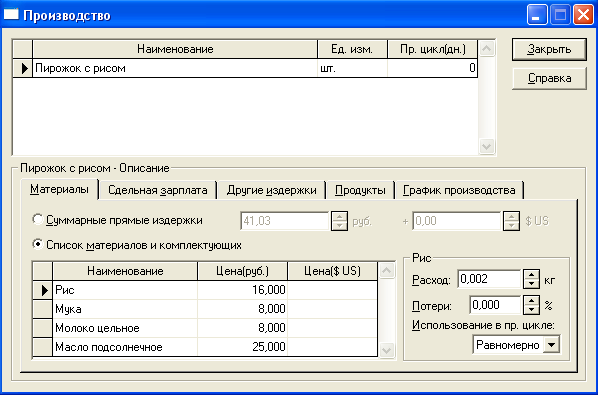Image resolution: width=598 pixels, height=395 pixels.
Task: Click the row selector beside Мука
Action: [43, 309]
